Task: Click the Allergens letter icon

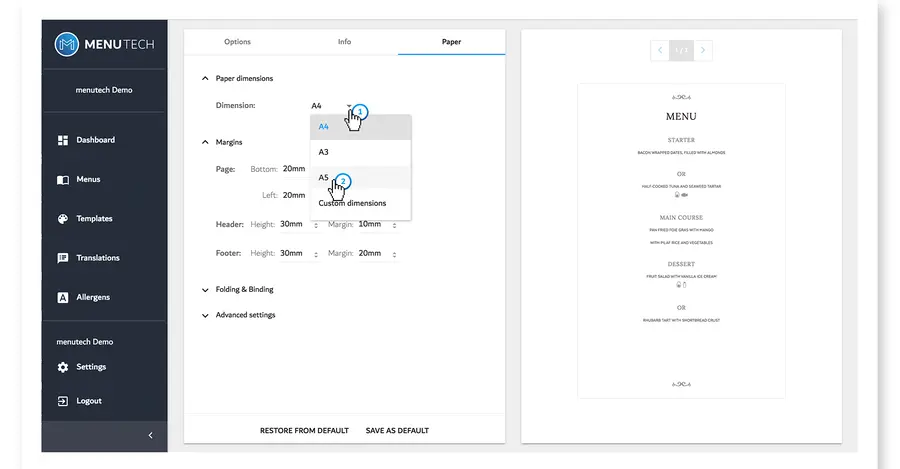Action: pyautogui.click(x=63, y=298)
